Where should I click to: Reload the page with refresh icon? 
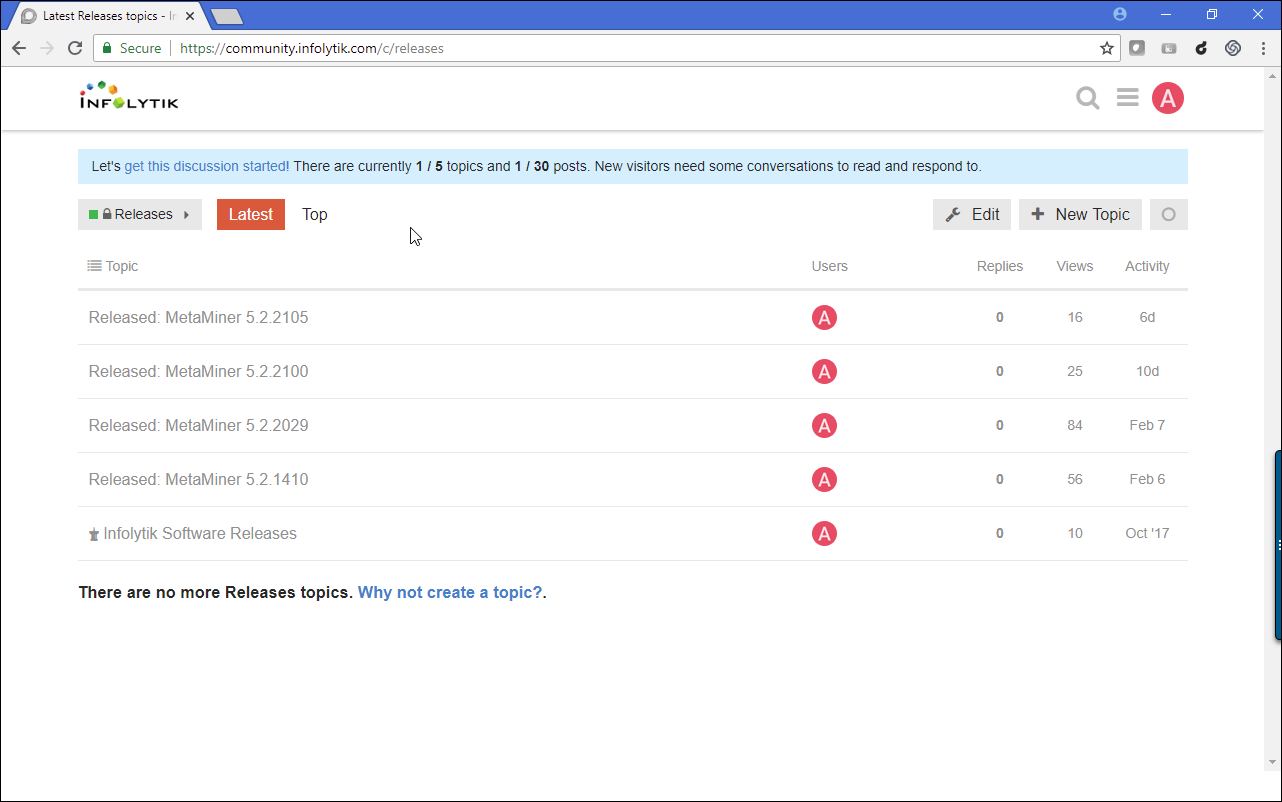[75, 48]
